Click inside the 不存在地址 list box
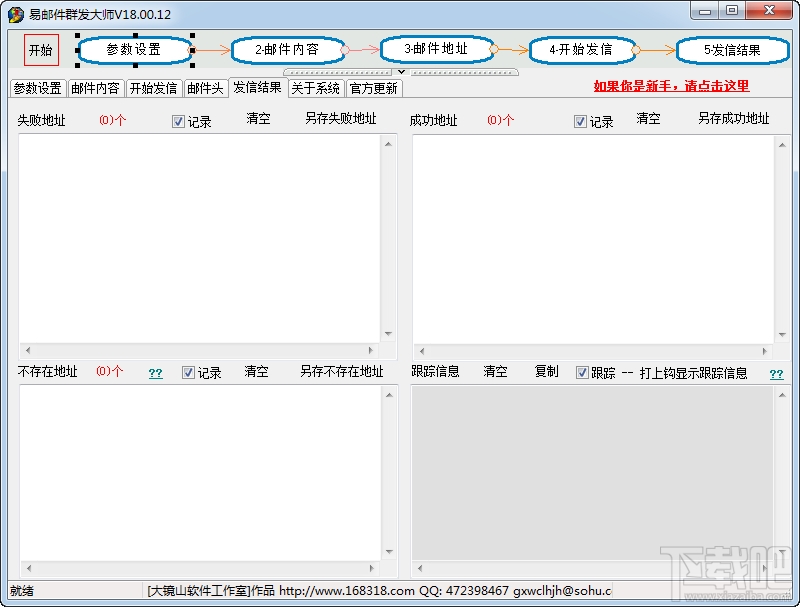Image resolution: width=800 pixels, height=607 pixels. click(201, 473)
